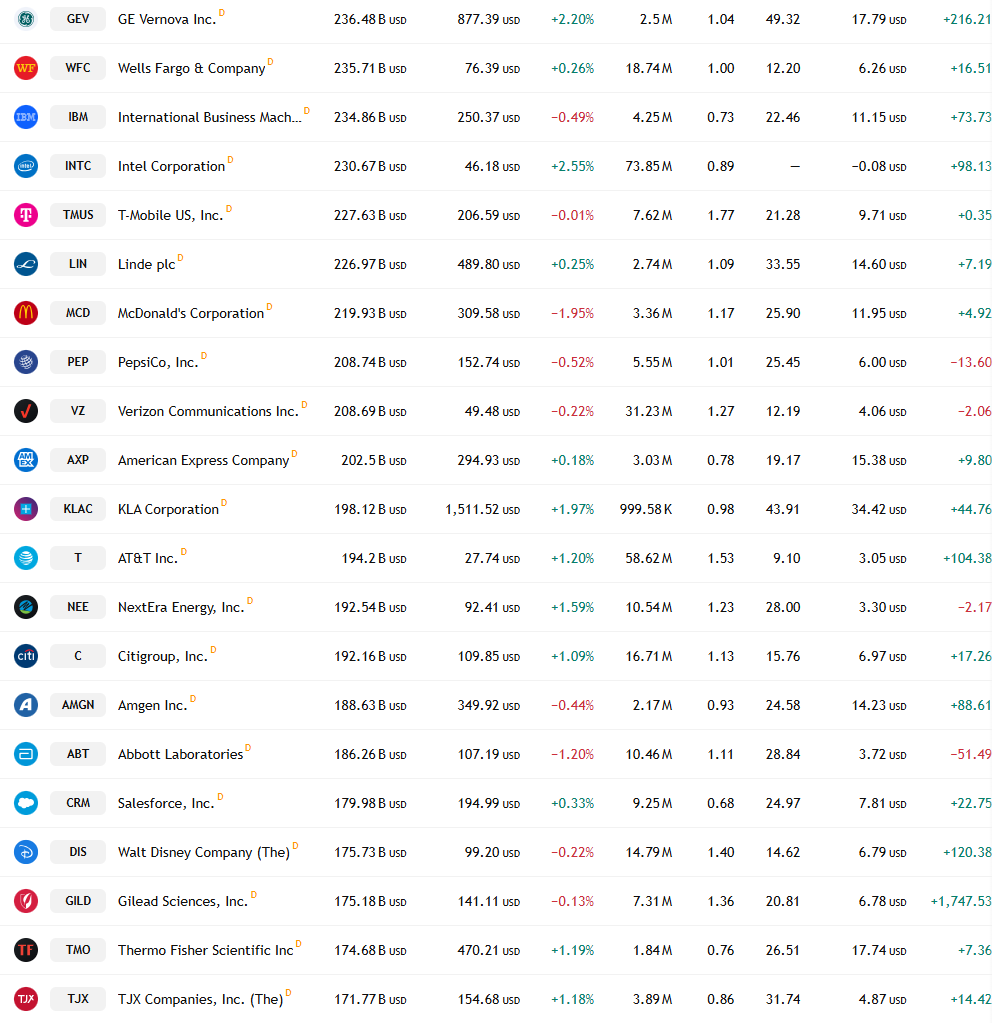Select KLA EPS 34.42 USD
This screenshot has height=1023, width=992.
878,509
